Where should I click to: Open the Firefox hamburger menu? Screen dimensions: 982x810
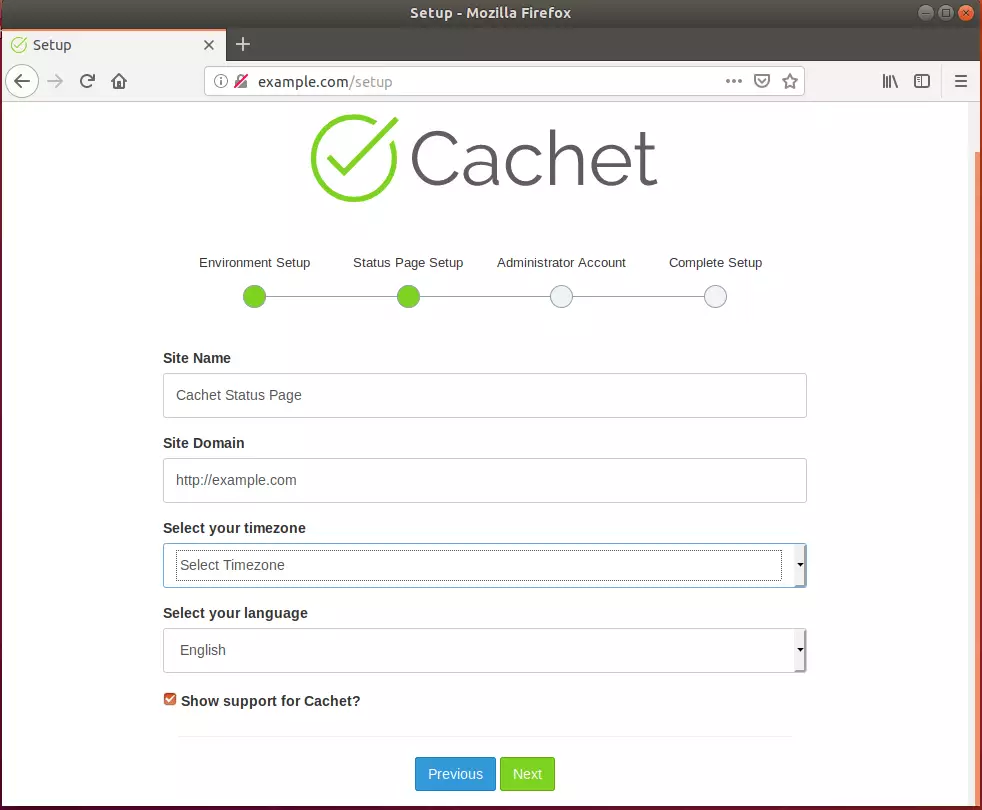[x=961, y=81]
